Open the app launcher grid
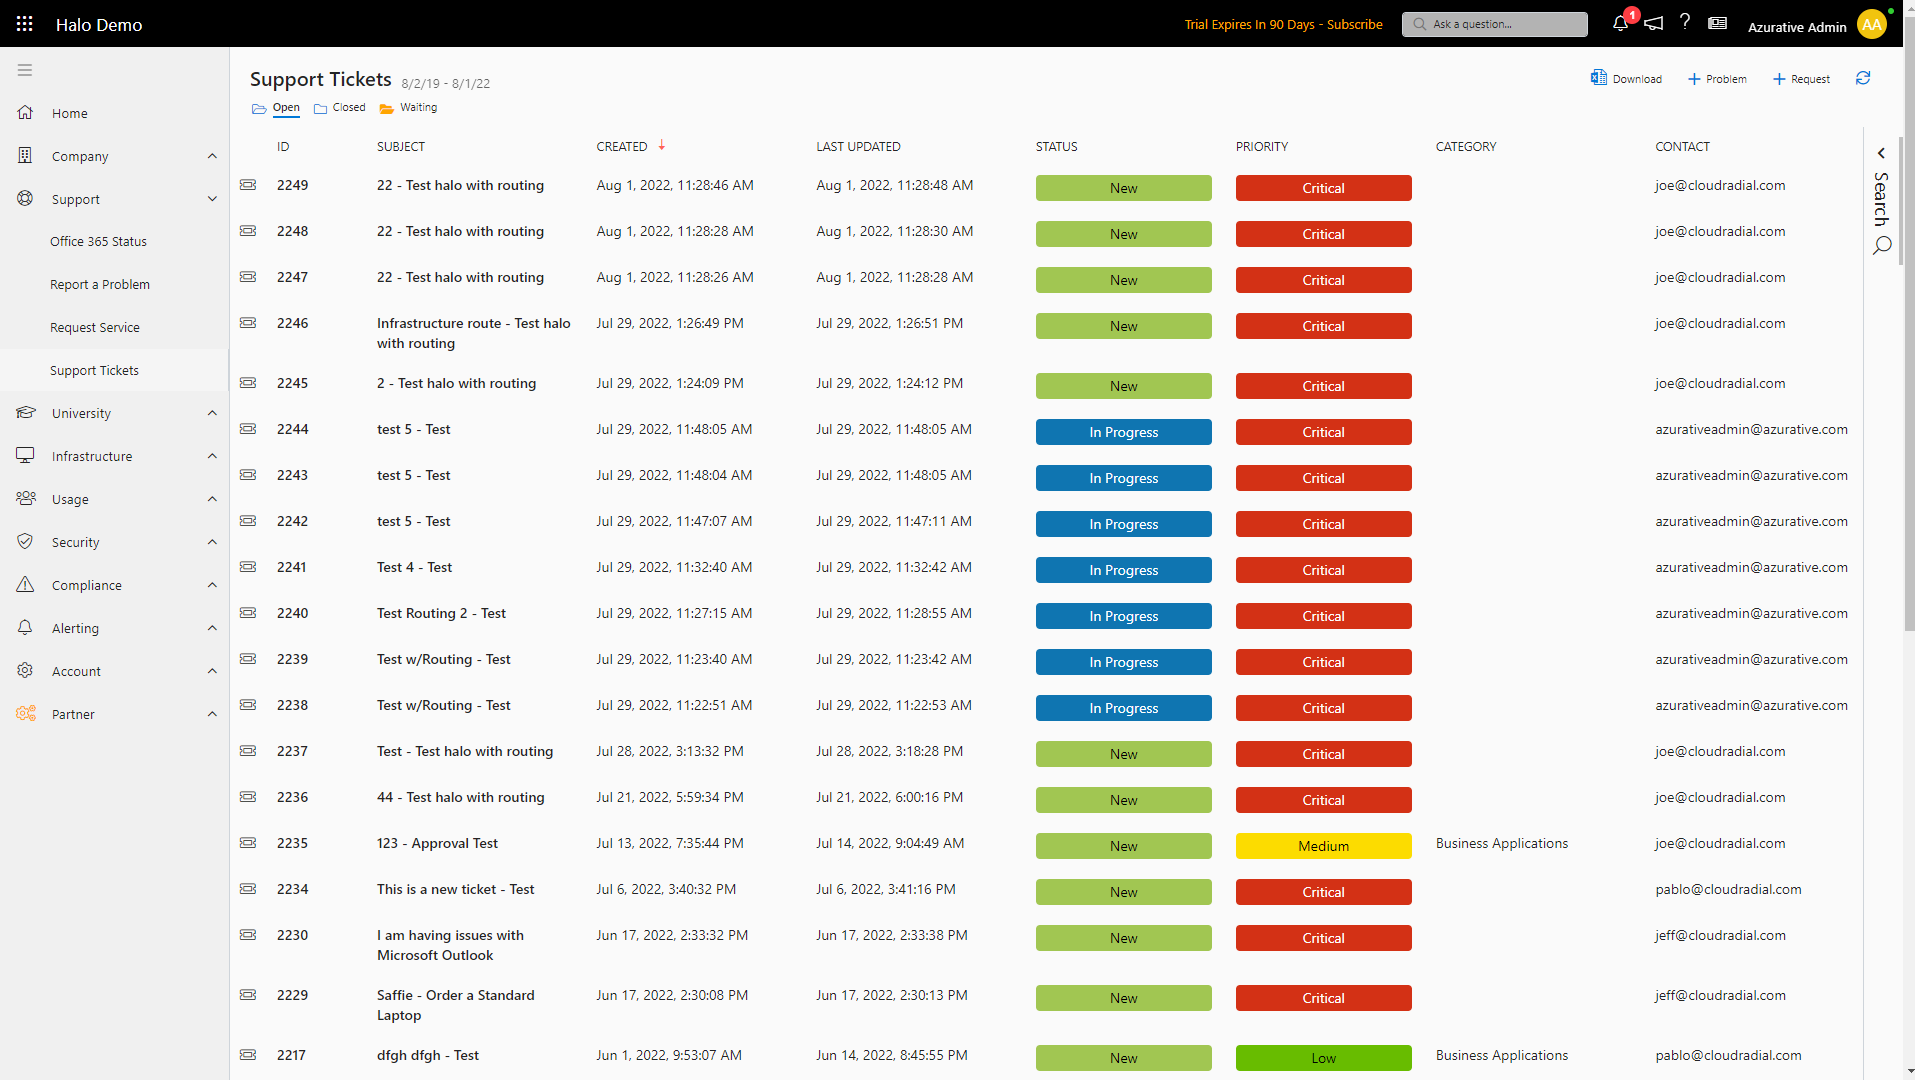The height and width of the screenshot is (1080, 1915). [x=24, y=23]
